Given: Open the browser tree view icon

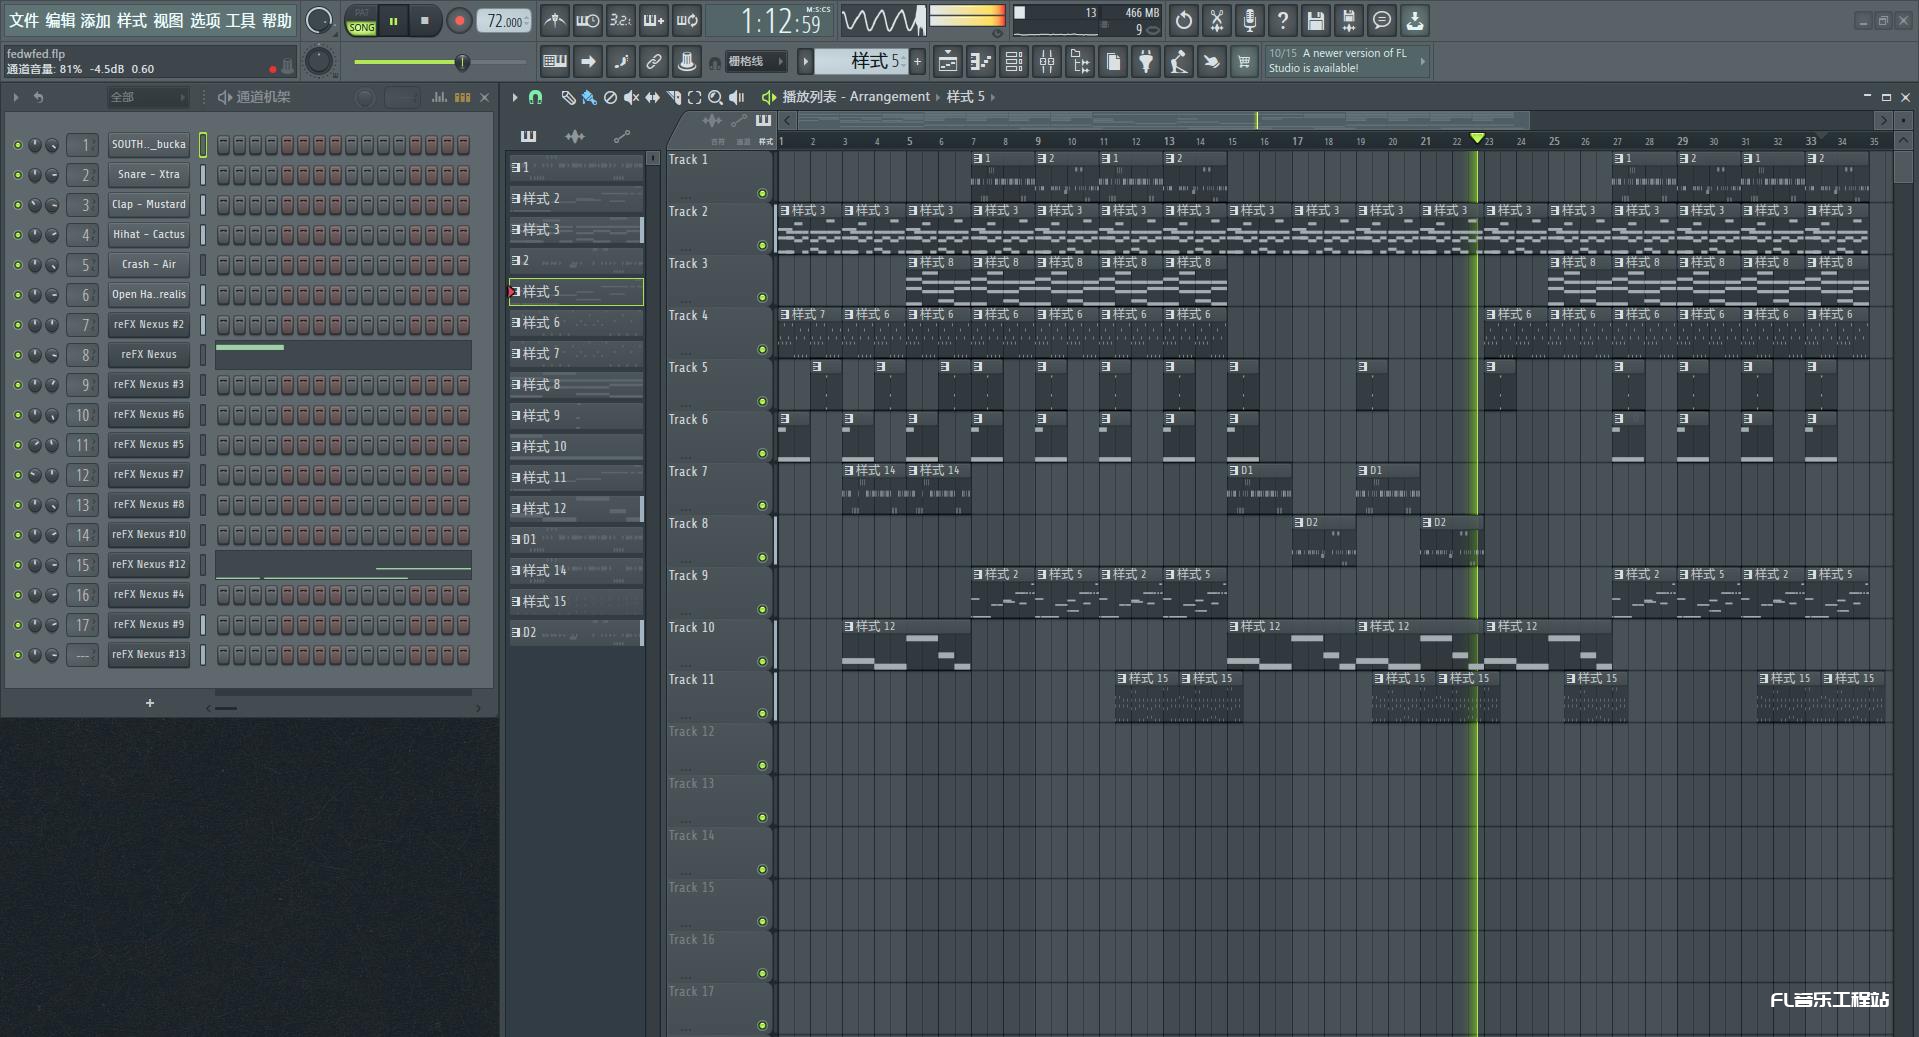Looking at the screenshot, I should tap(1080, 62).
